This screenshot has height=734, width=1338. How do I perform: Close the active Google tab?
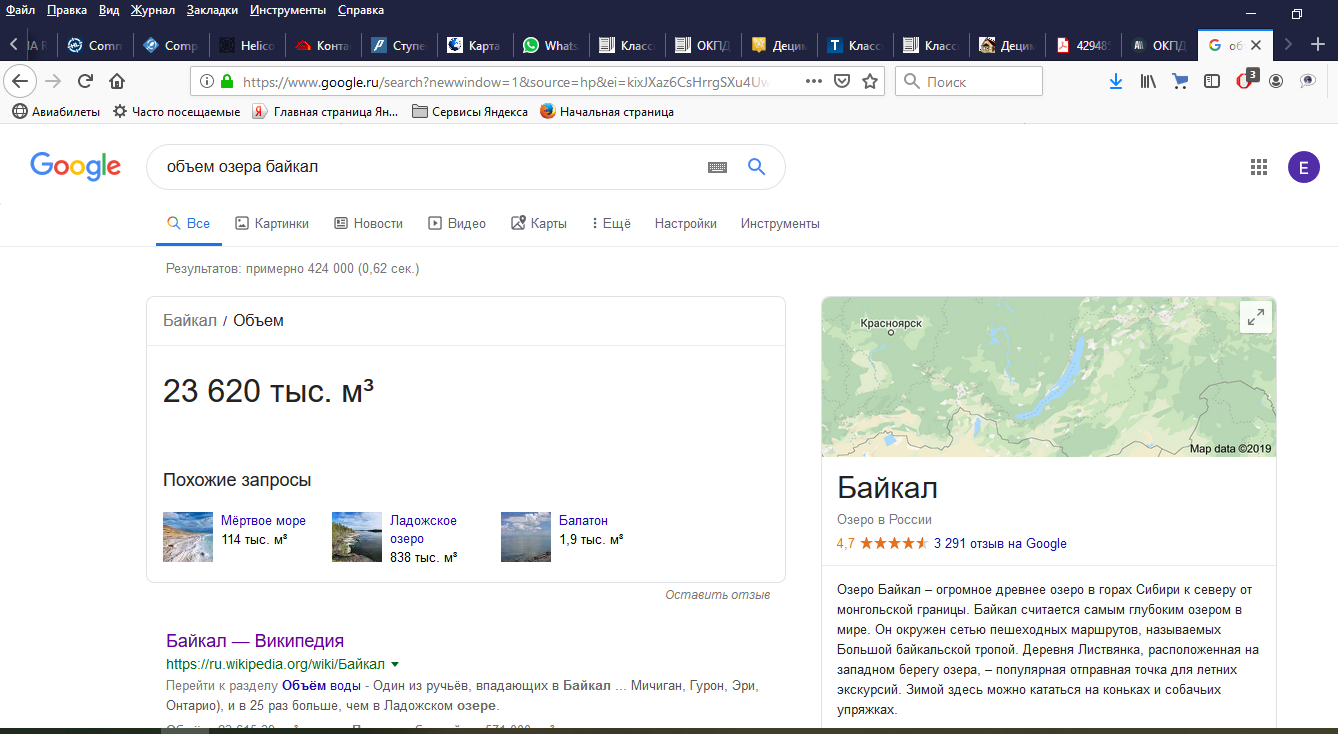1257,45
